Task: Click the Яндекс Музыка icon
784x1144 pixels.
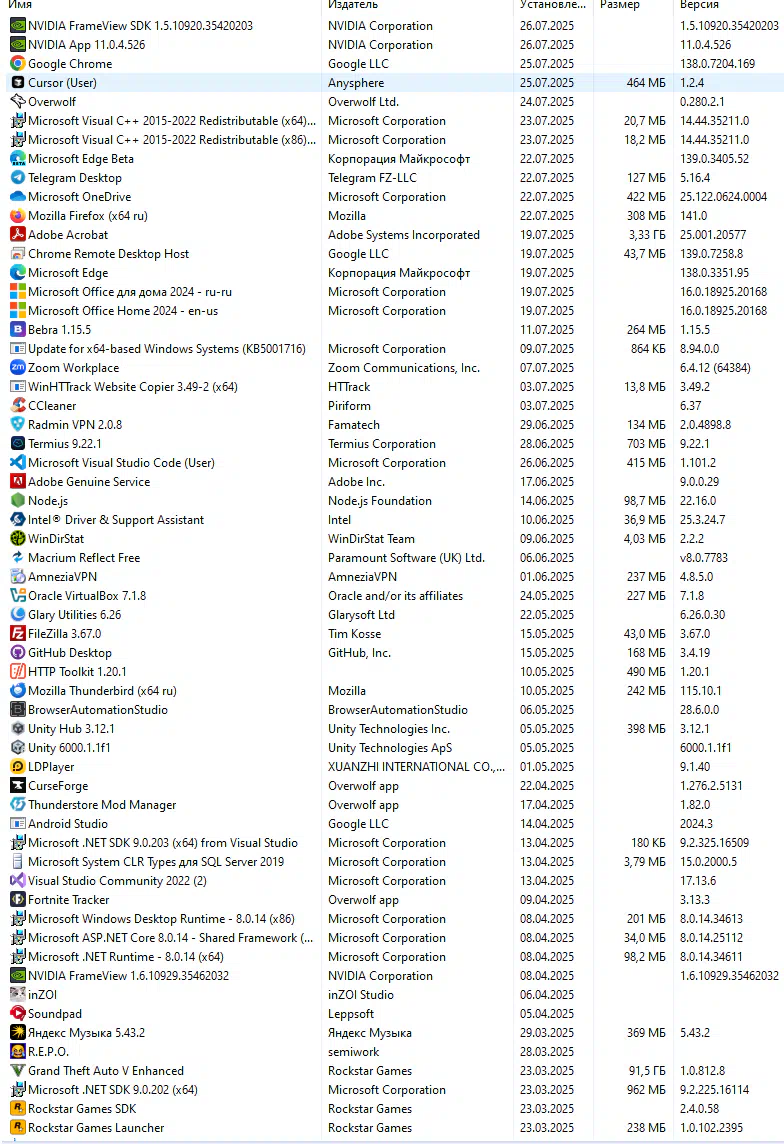Action: click(x=18, y=1032)
